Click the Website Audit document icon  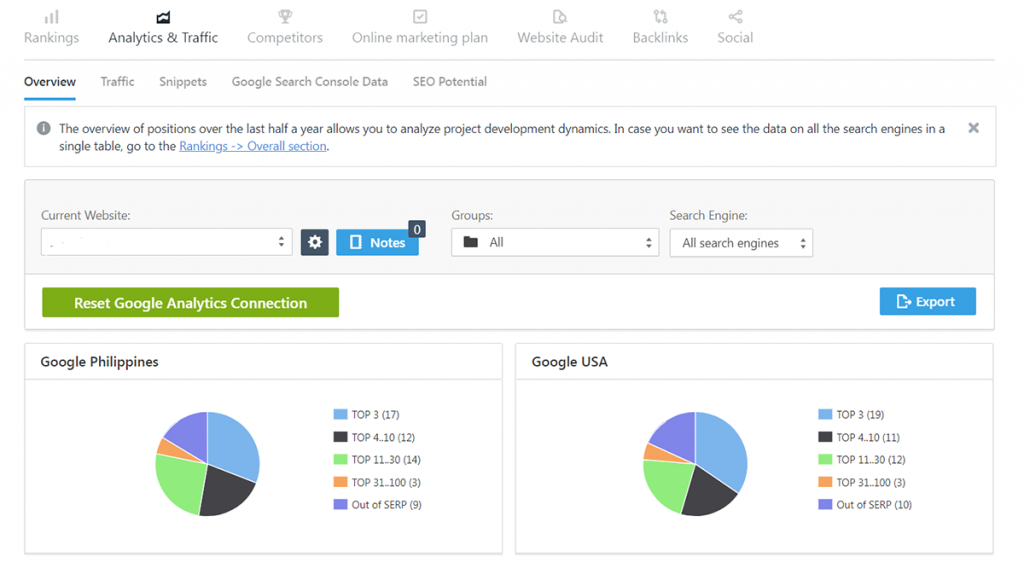(x=560, y=17)
